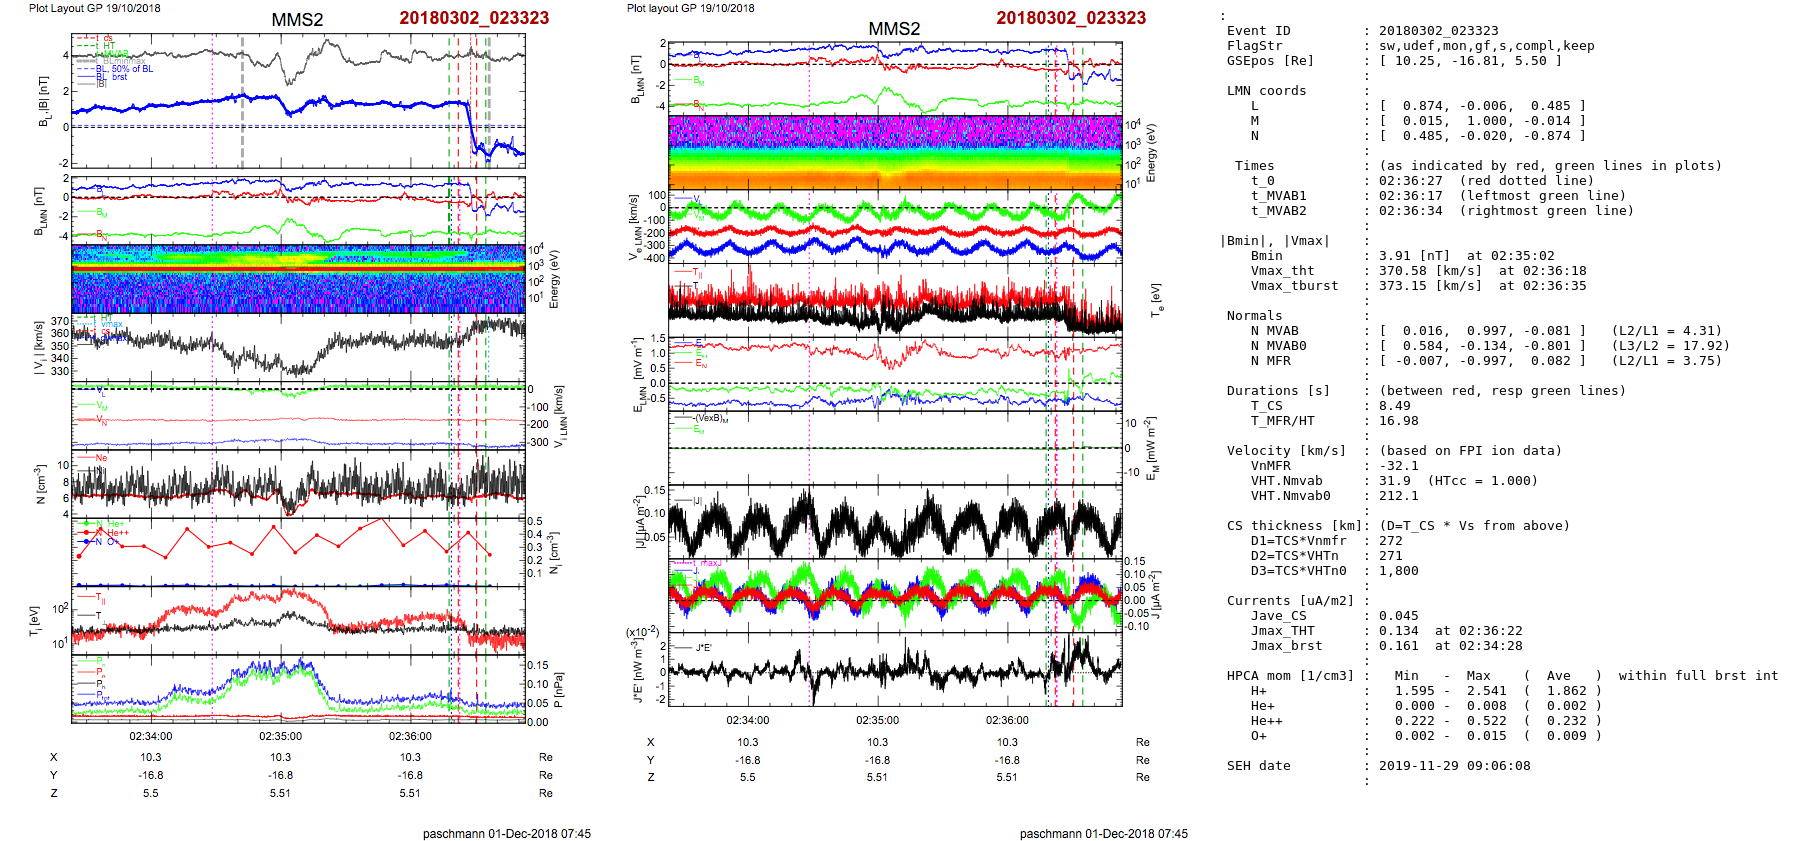Image resolution: width=1804 pixels, height=841 pixels.
Task: Click the MMS2 title above the right plot
Action: click(x=894, y=29)
